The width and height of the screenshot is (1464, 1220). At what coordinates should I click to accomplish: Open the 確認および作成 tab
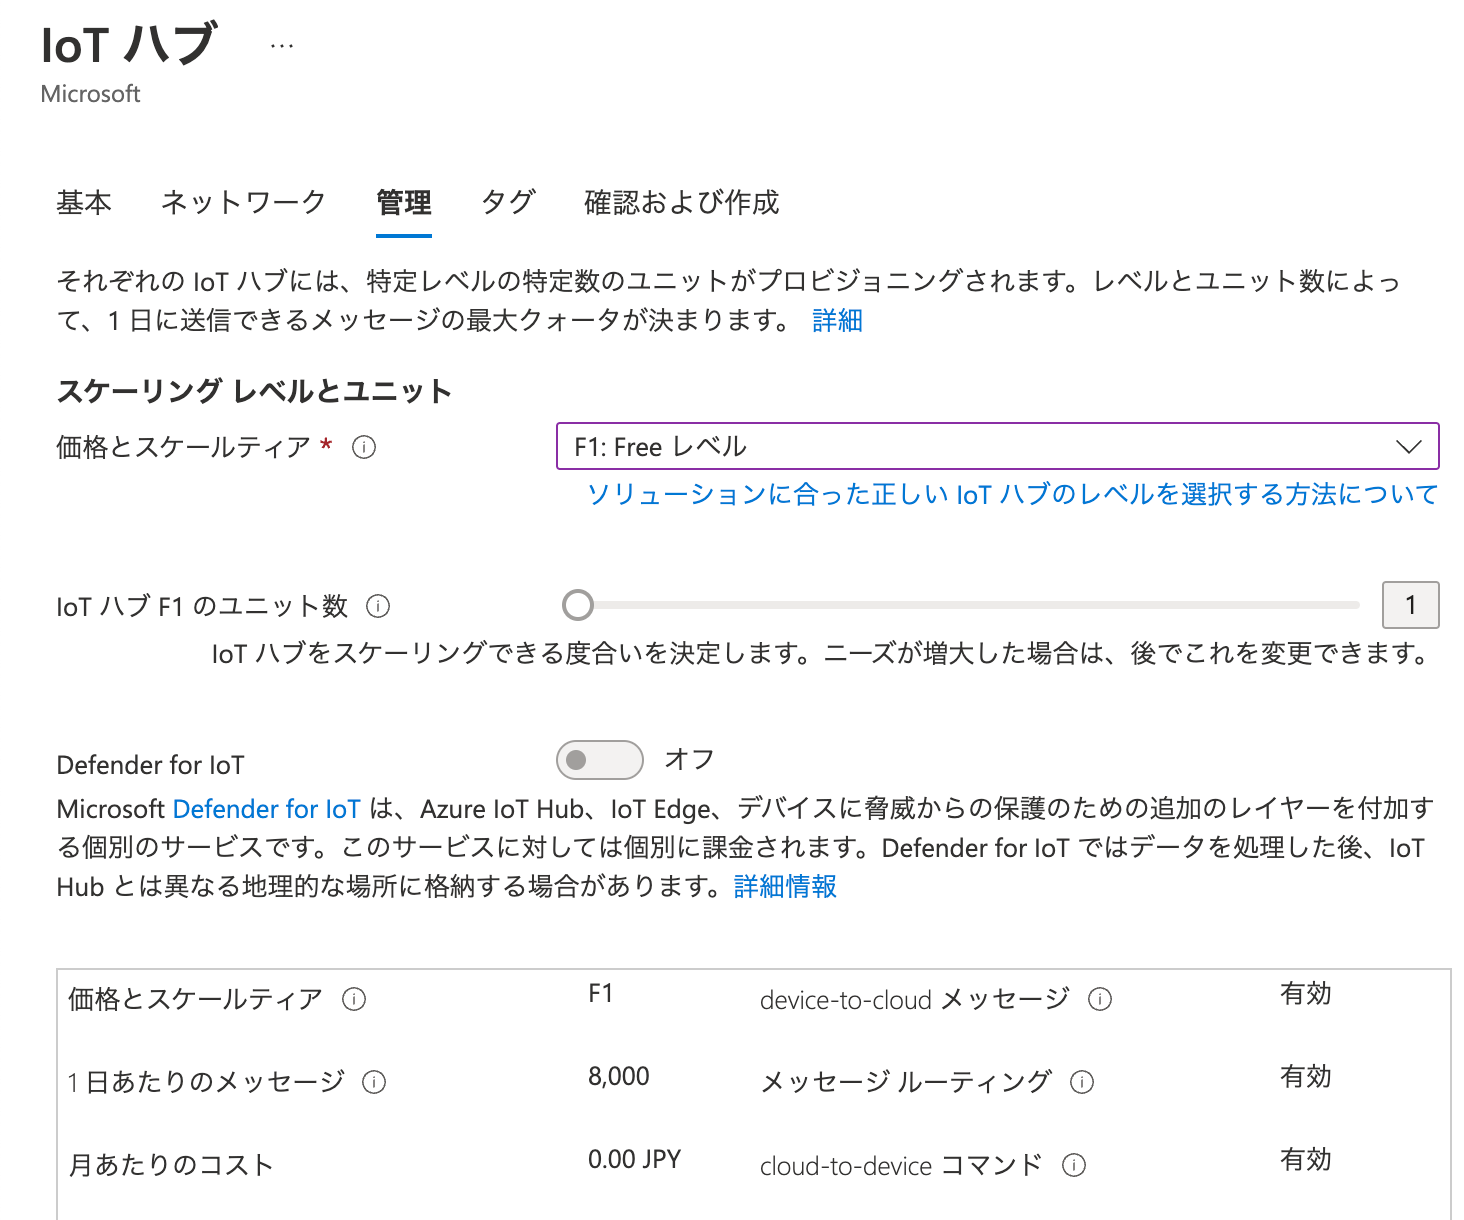(681, 203)
